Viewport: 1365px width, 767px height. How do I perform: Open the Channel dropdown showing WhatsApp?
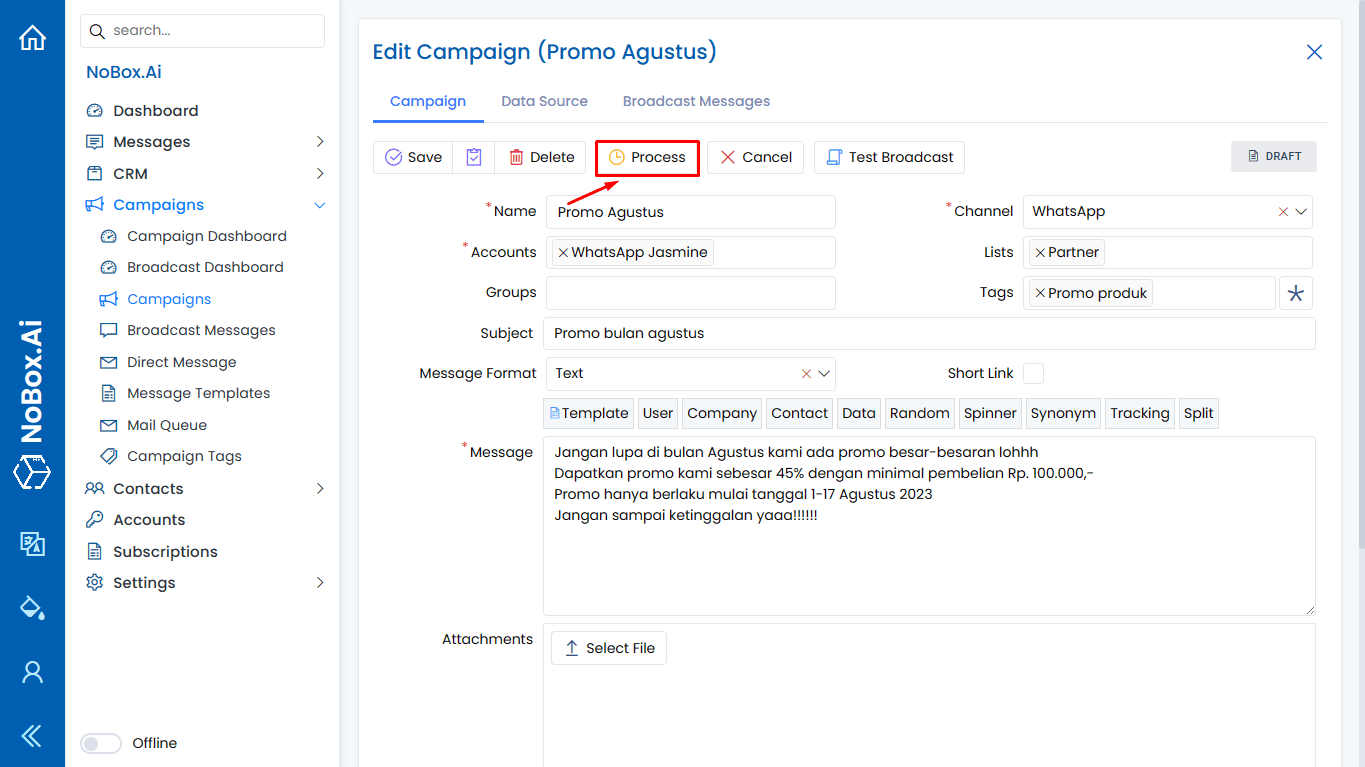click(1302, 211)
